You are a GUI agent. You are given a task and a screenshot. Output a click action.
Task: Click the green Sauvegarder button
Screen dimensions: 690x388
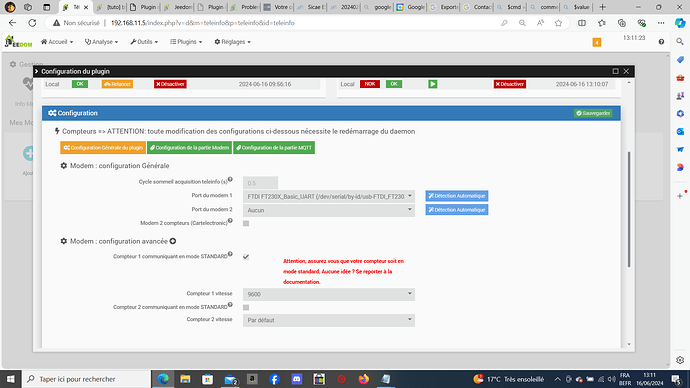tap(593, 113)
